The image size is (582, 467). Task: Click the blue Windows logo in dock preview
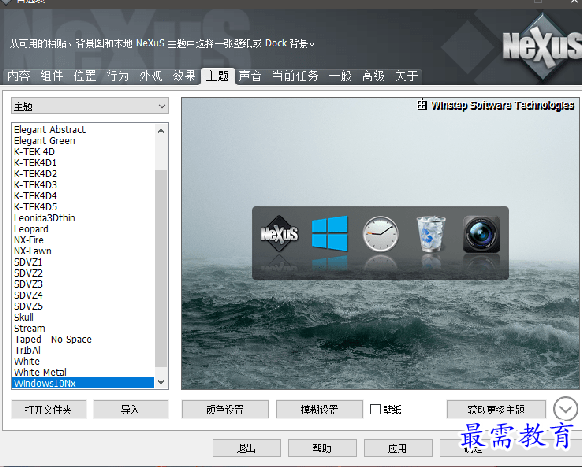[x=330, y=234]
